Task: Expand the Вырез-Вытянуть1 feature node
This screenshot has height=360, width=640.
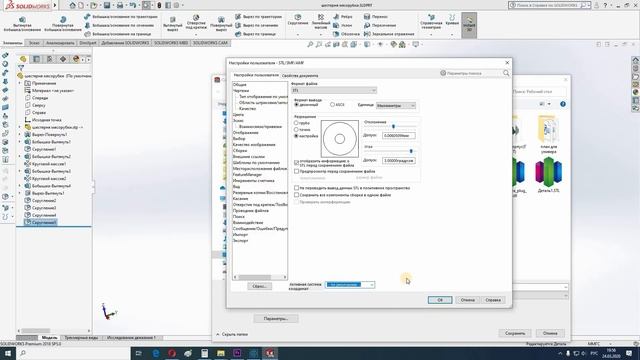Action: coord(19,193)
